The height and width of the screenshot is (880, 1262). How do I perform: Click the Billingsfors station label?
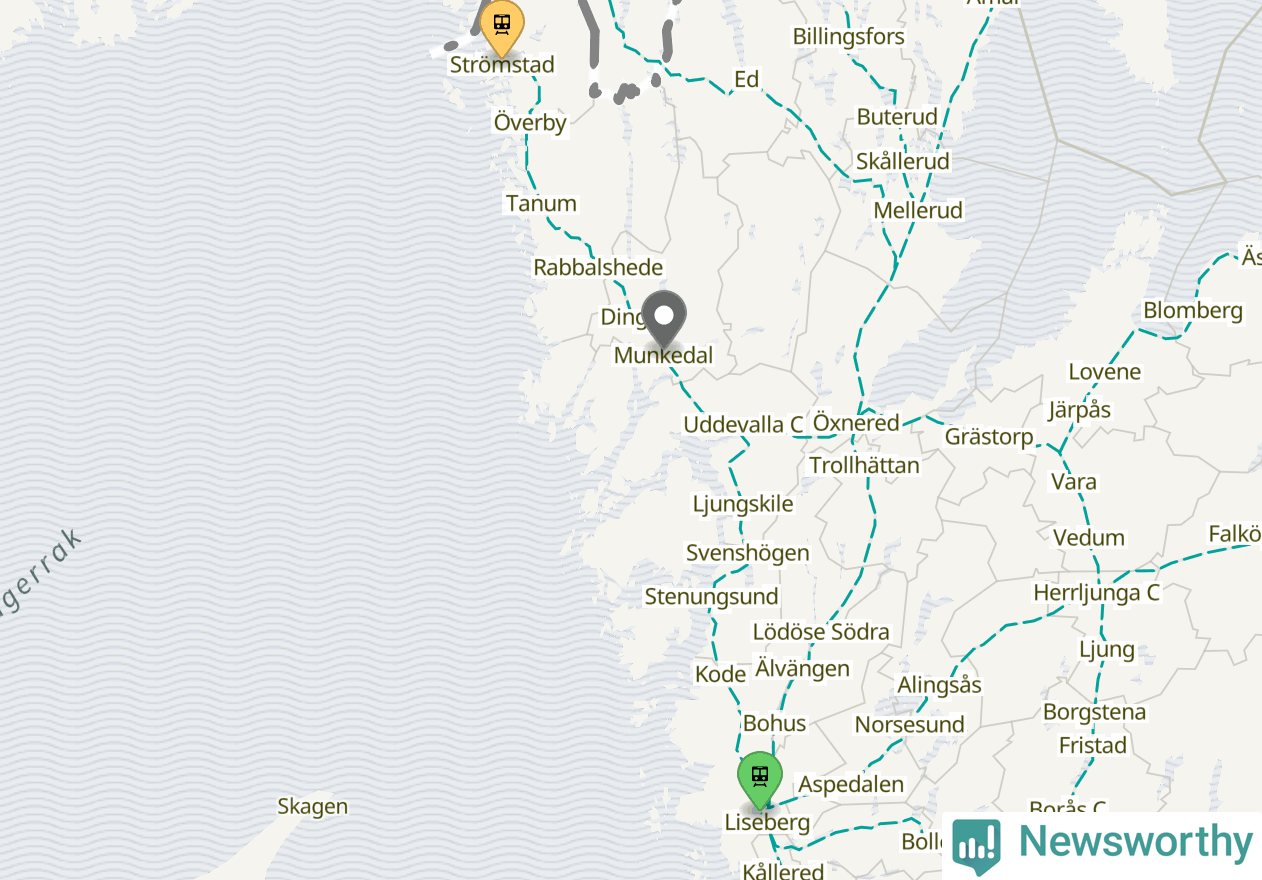(x=849, y=37)
